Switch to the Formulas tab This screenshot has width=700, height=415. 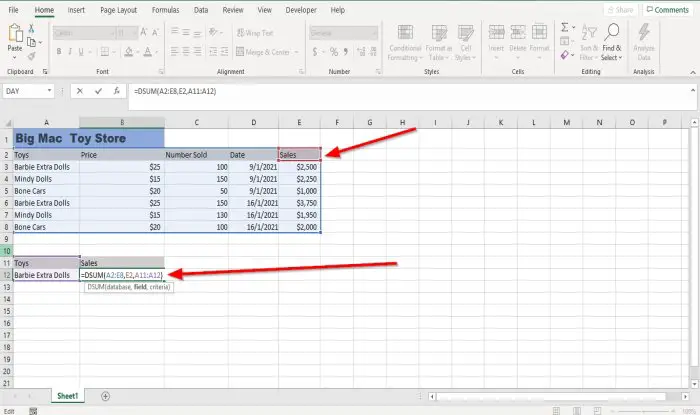coord(165,10)
